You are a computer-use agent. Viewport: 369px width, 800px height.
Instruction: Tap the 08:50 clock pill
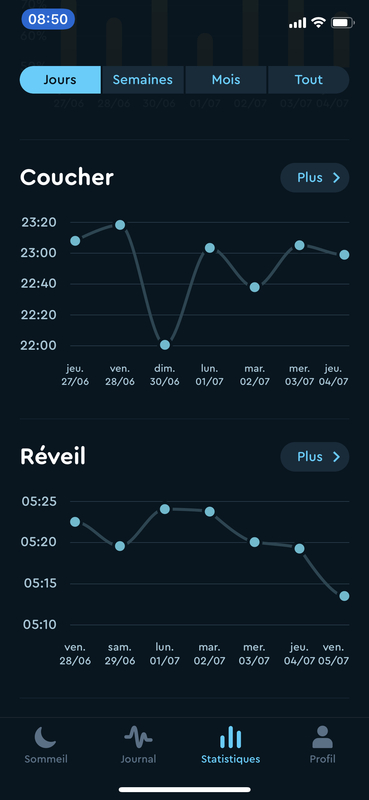click(x=48, y=19)
